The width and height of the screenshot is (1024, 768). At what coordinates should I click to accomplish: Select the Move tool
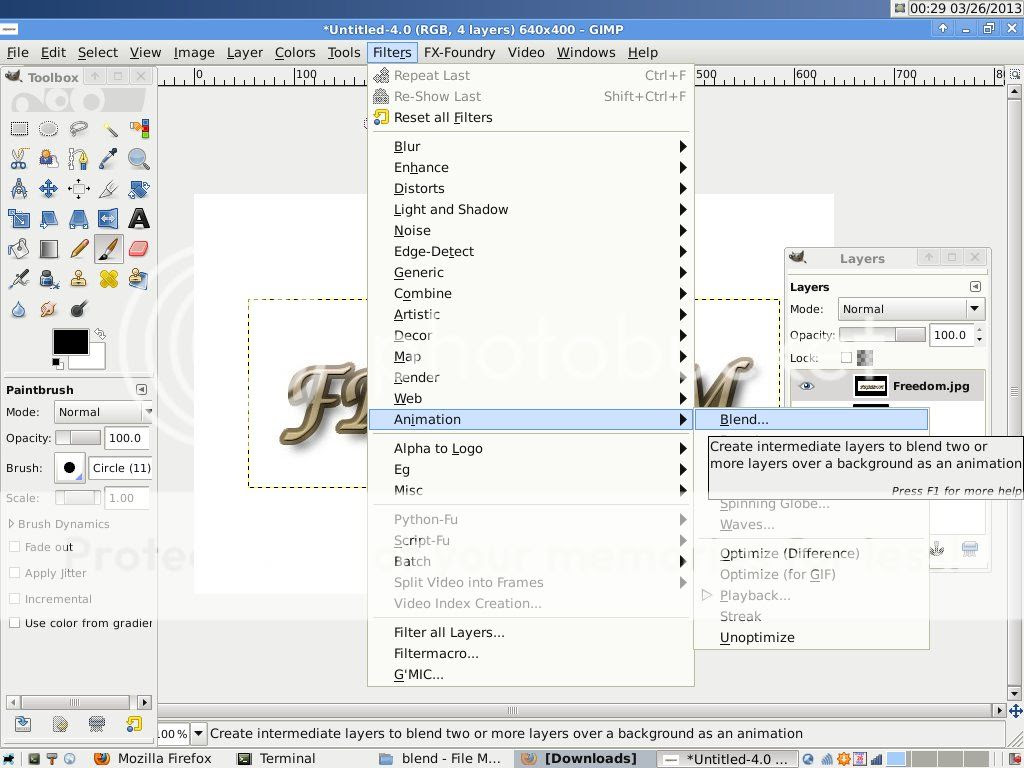click(x=49, y=189)
